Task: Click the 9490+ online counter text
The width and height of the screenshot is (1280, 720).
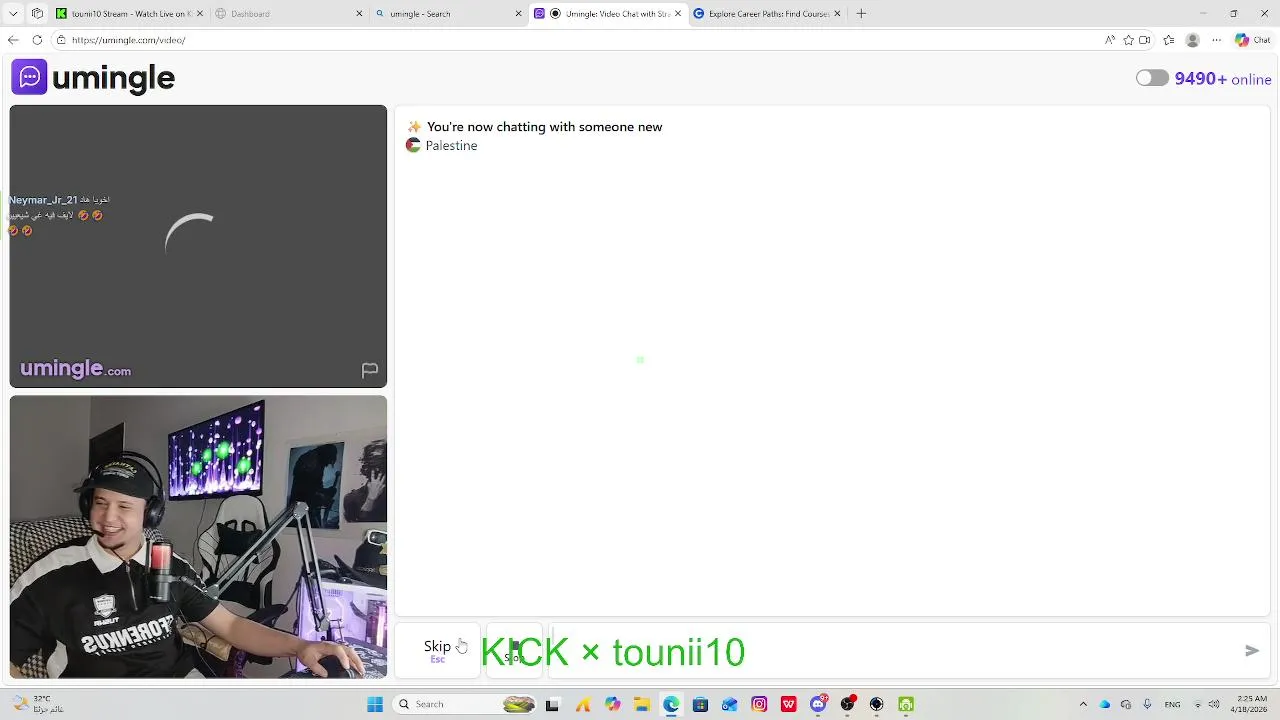Action: [1223, 79]
